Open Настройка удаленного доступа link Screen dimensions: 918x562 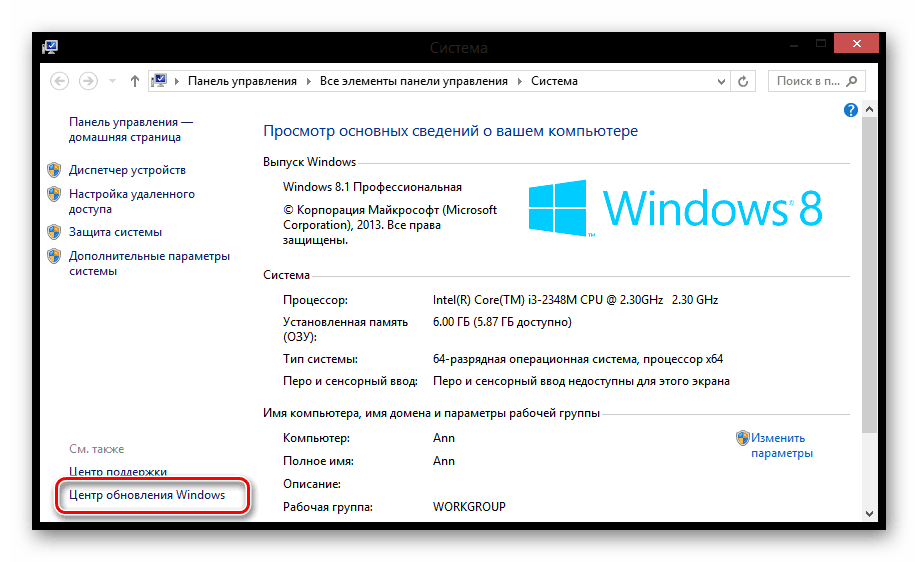pos(132,201)
